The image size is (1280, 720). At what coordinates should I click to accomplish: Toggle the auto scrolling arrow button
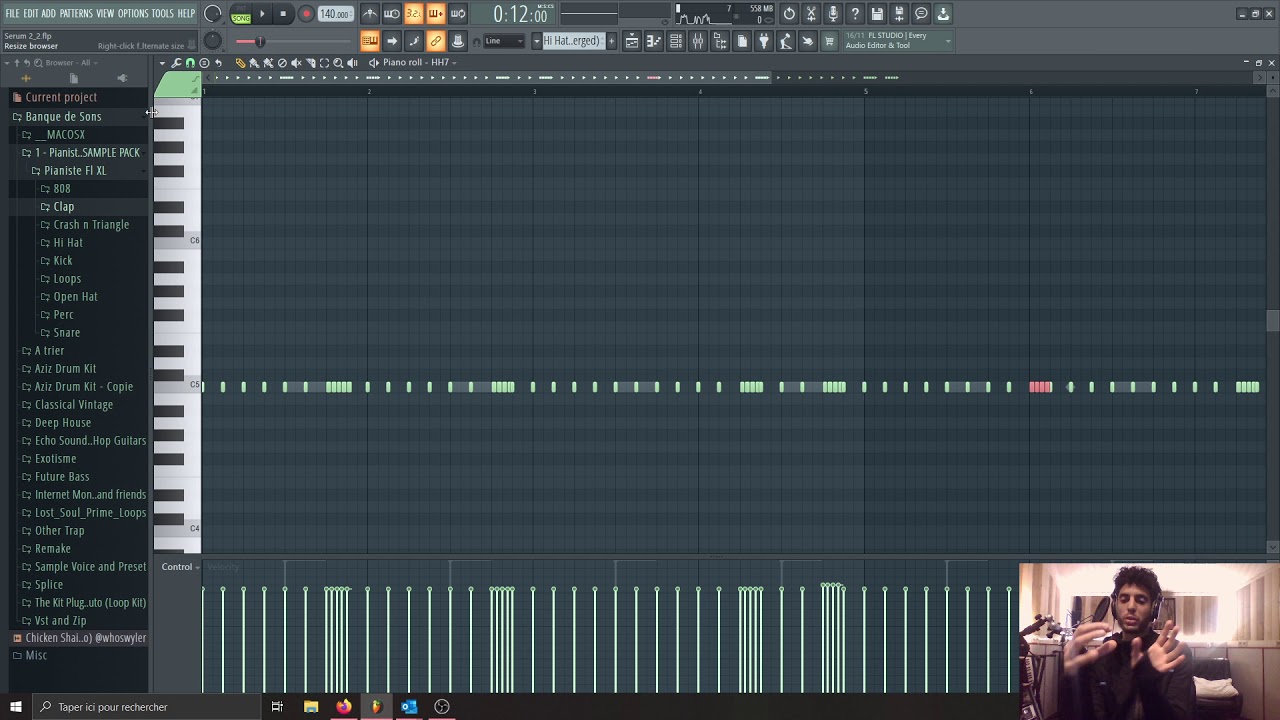(392, 41)
